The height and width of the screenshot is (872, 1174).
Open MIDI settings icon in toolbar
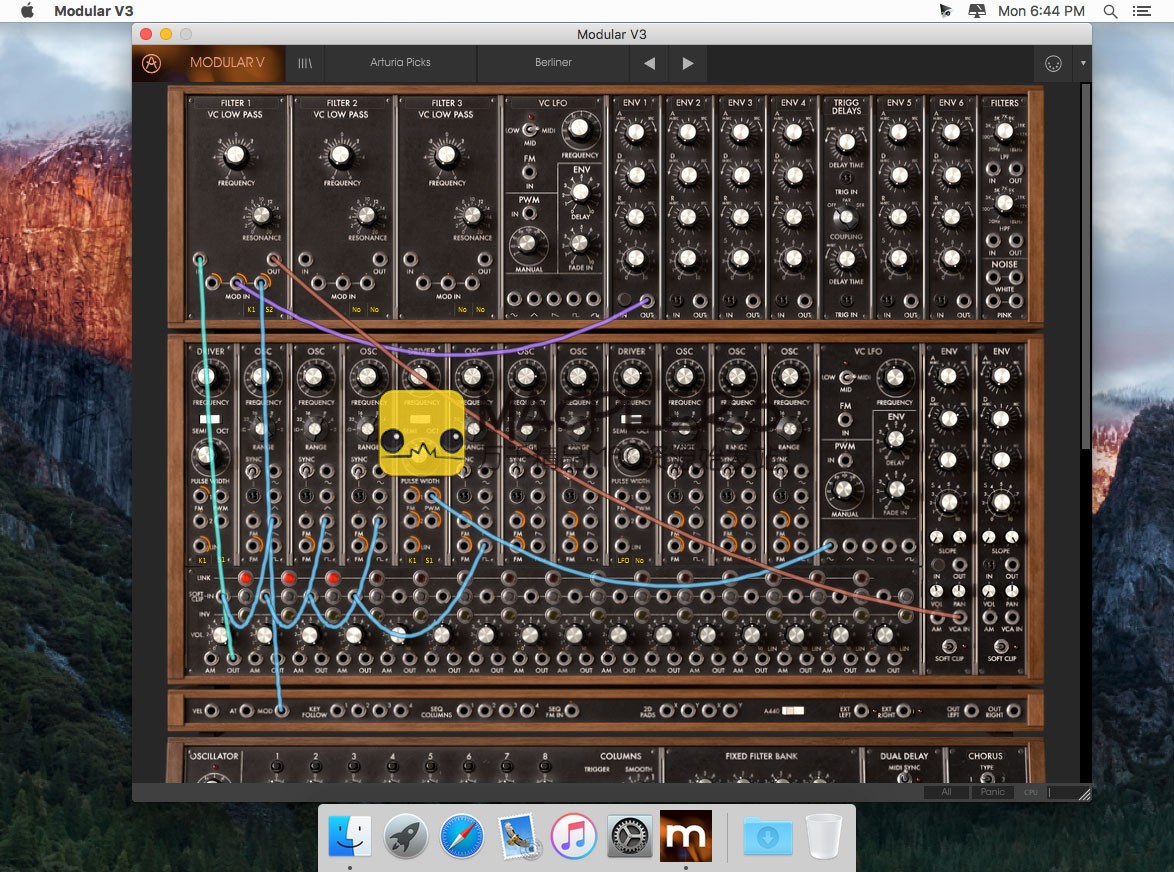point(1052,63)
